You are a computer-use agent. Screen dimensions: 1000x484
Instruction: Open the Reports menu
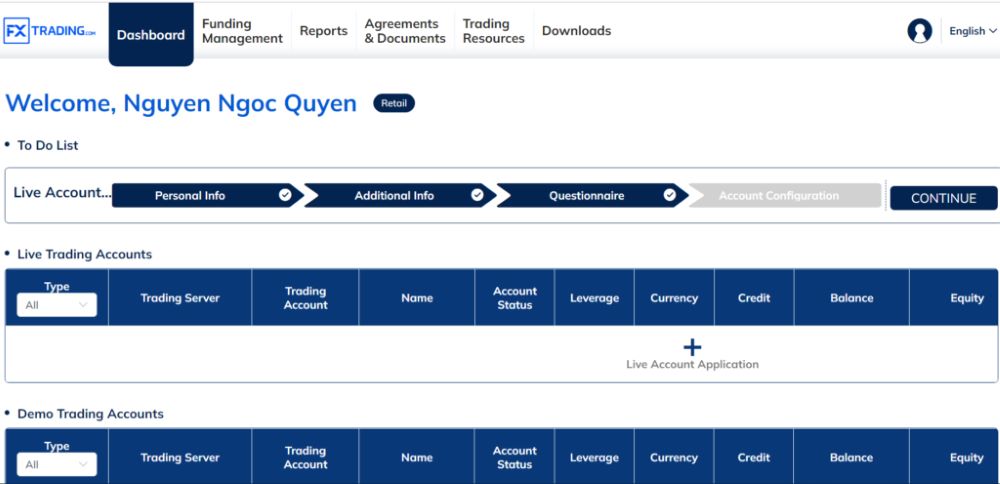324,31
